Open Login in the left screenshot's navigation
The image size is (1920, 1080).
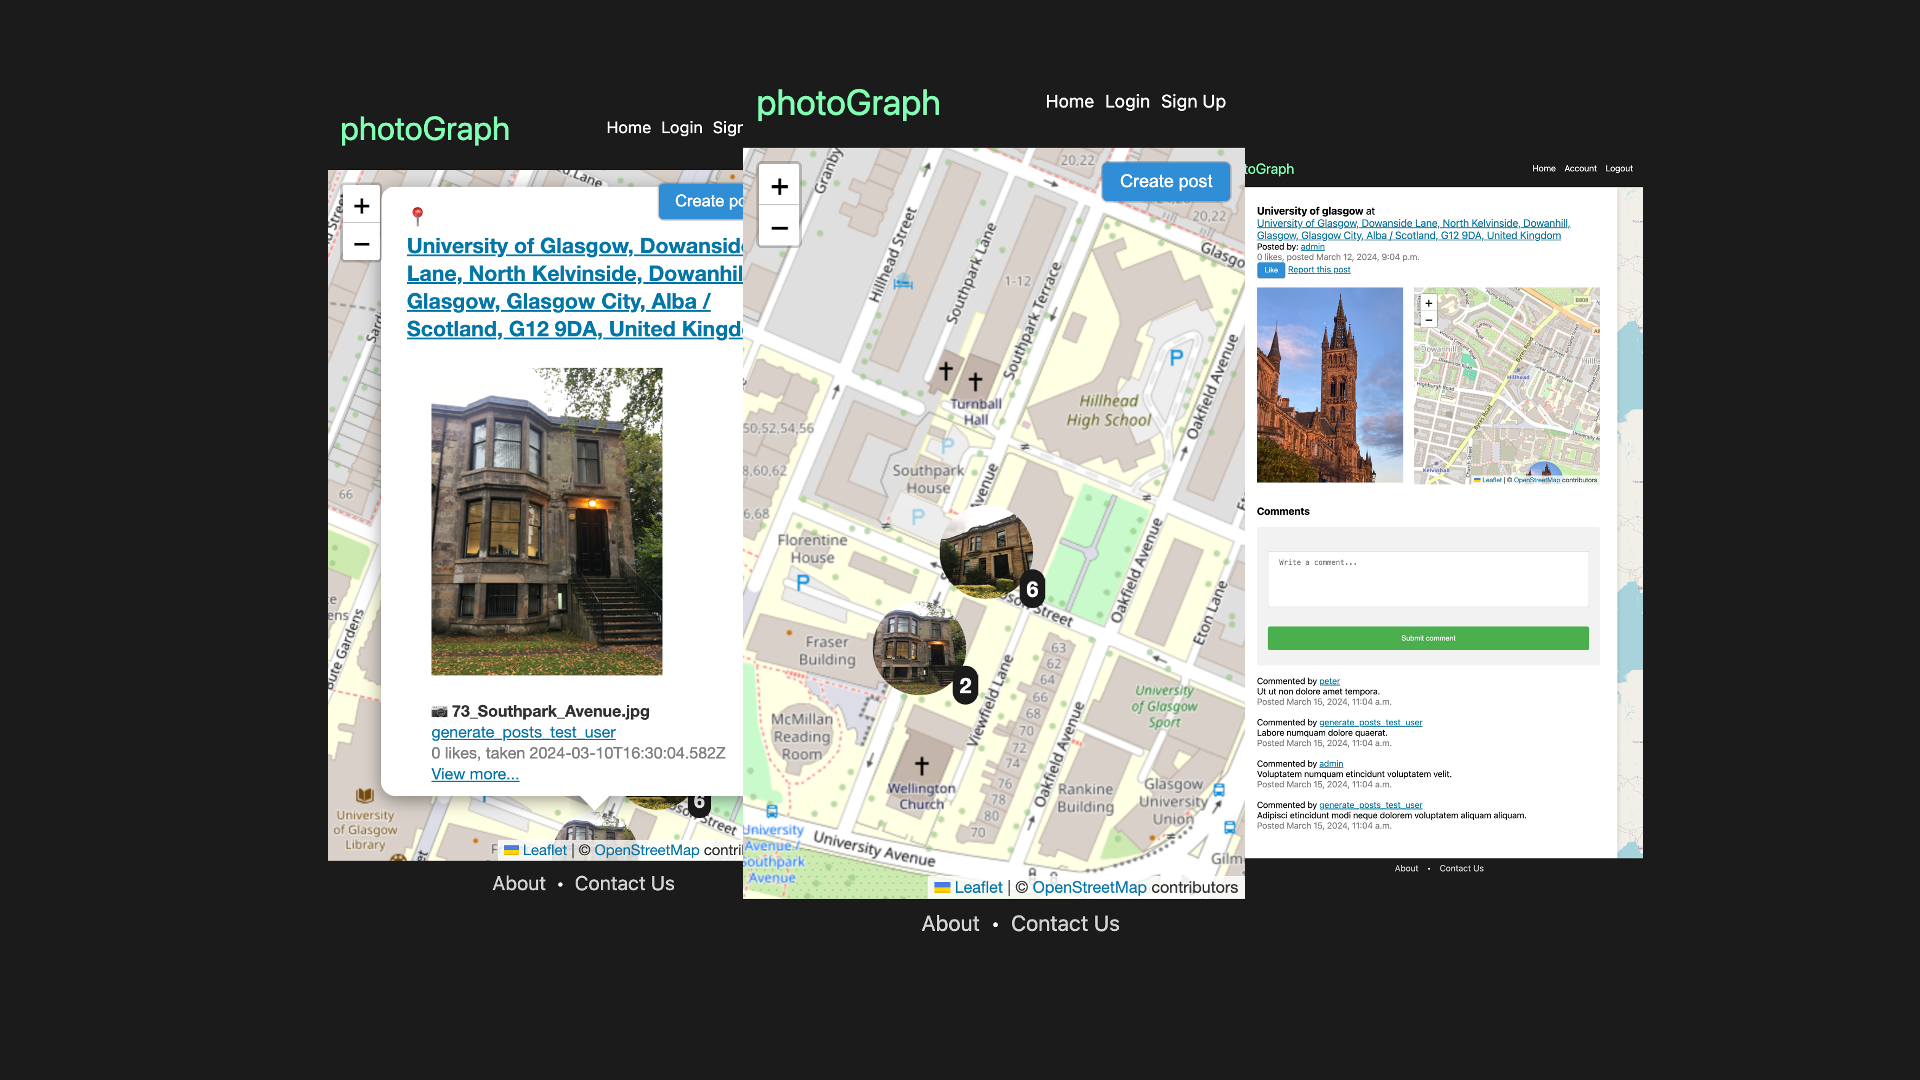681,127
